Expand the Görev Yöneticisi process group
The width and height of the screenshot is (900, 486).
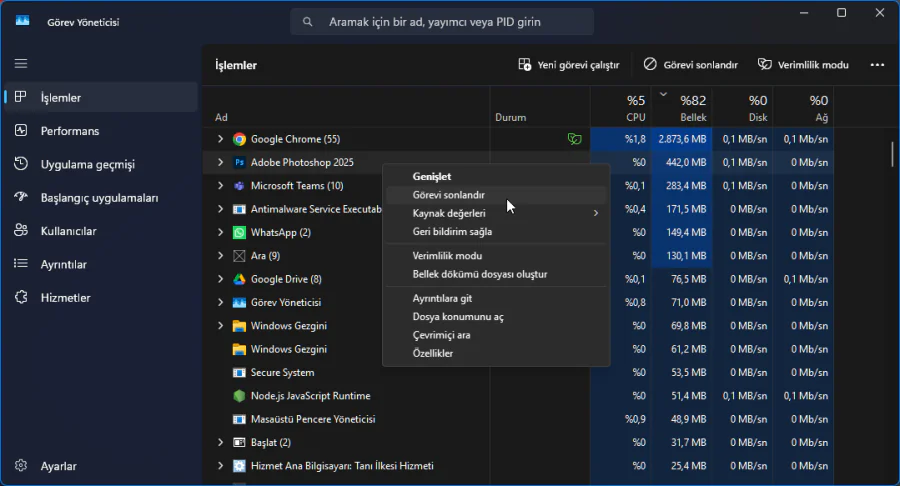220,302
